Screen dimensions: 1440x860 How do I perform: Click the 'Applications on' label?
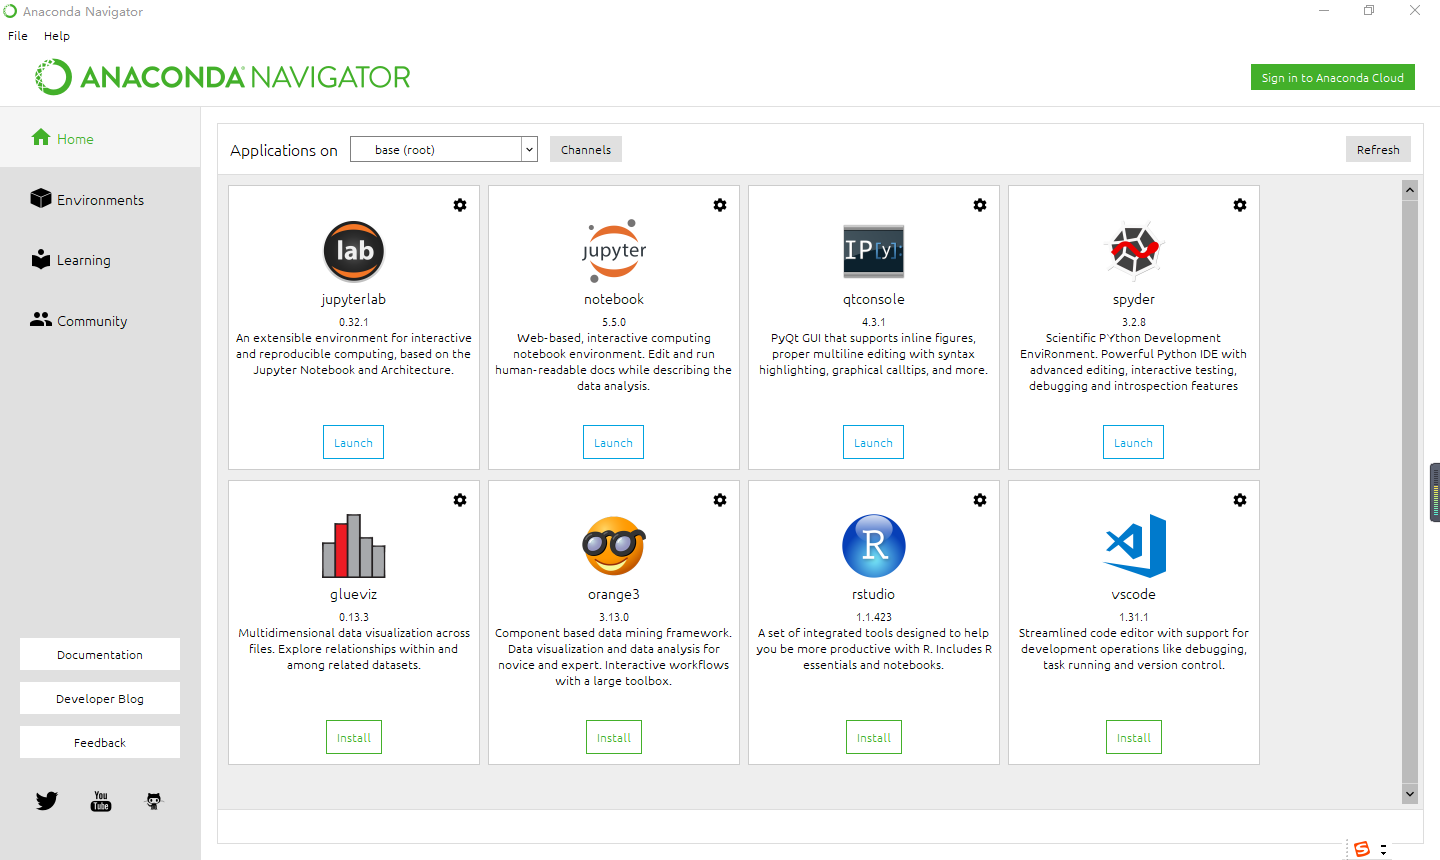pyautogui.click(x=284, y=150)
